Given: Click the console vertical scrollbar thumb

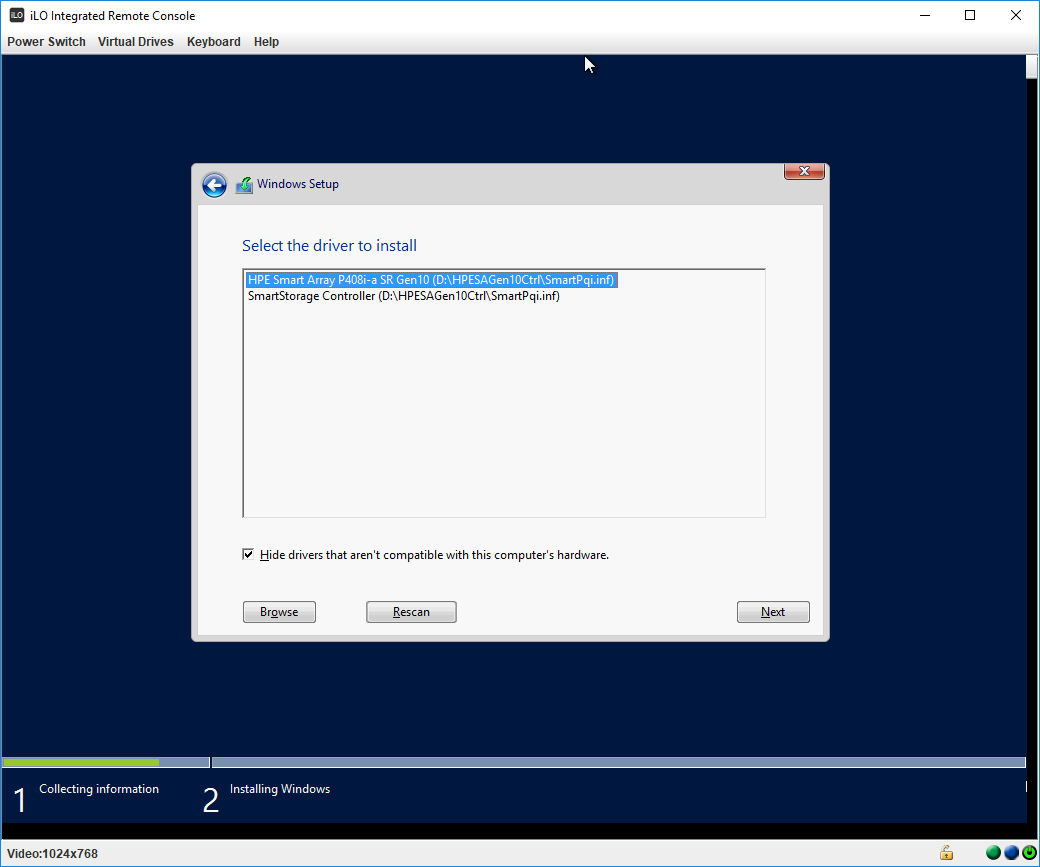Looking at the screenshot, I should 1031,67.
